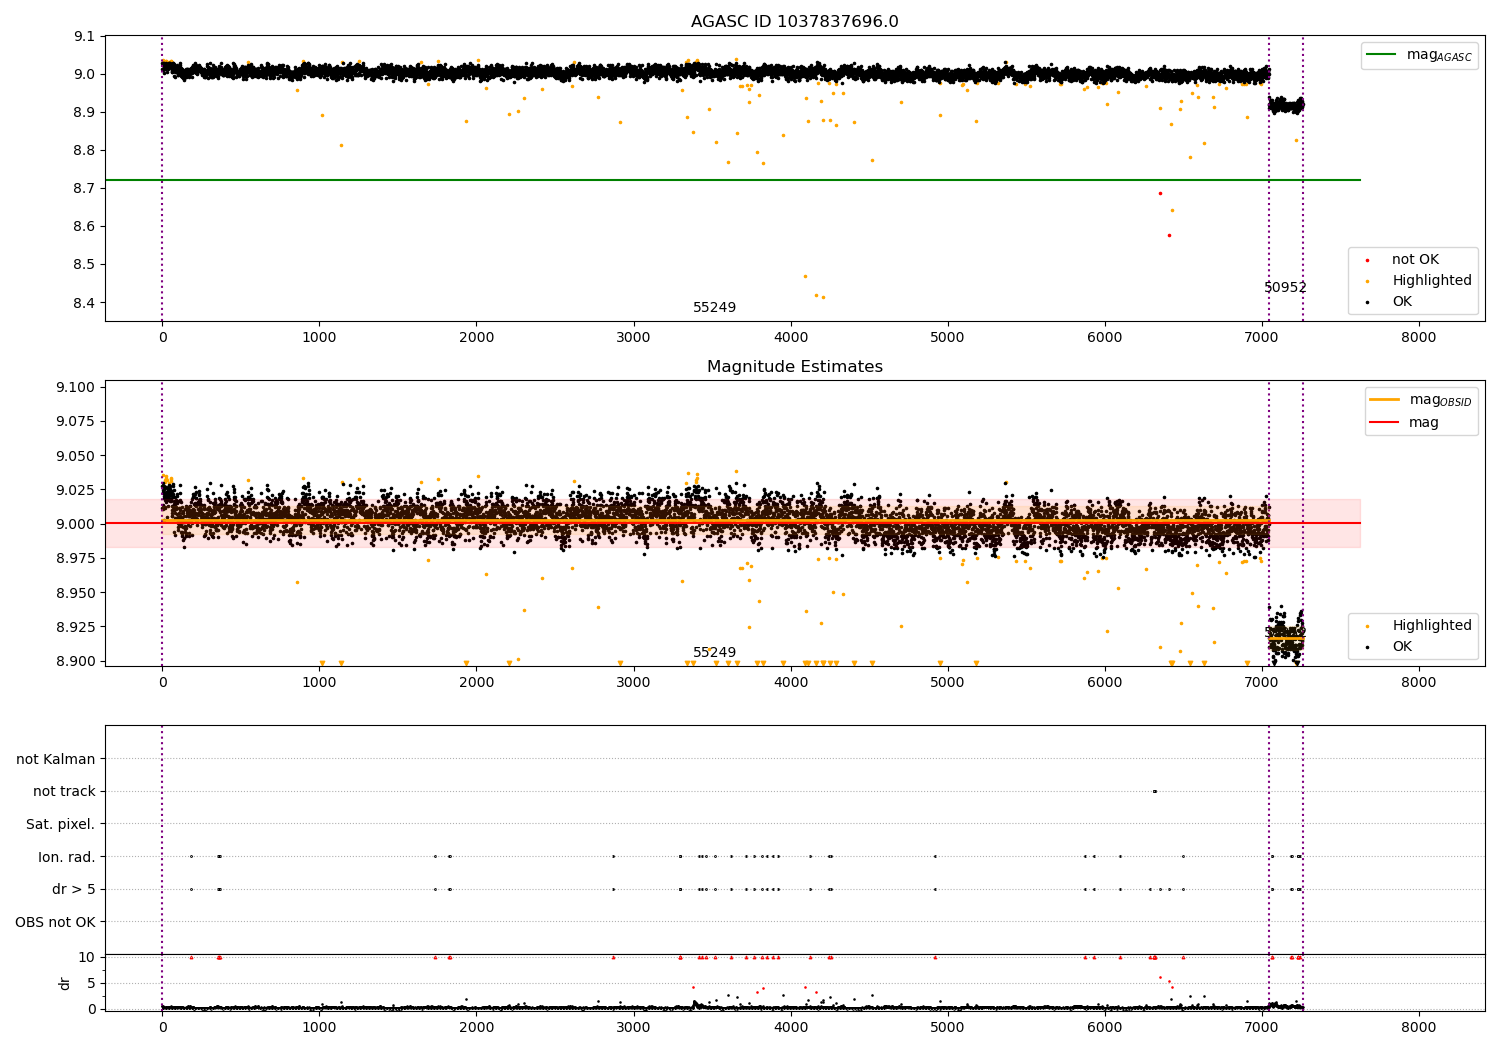This screenshot has height=1050, width=1500.
Task: Select the red 'mag' legend entry text
Action: (x=1424, y=423)
